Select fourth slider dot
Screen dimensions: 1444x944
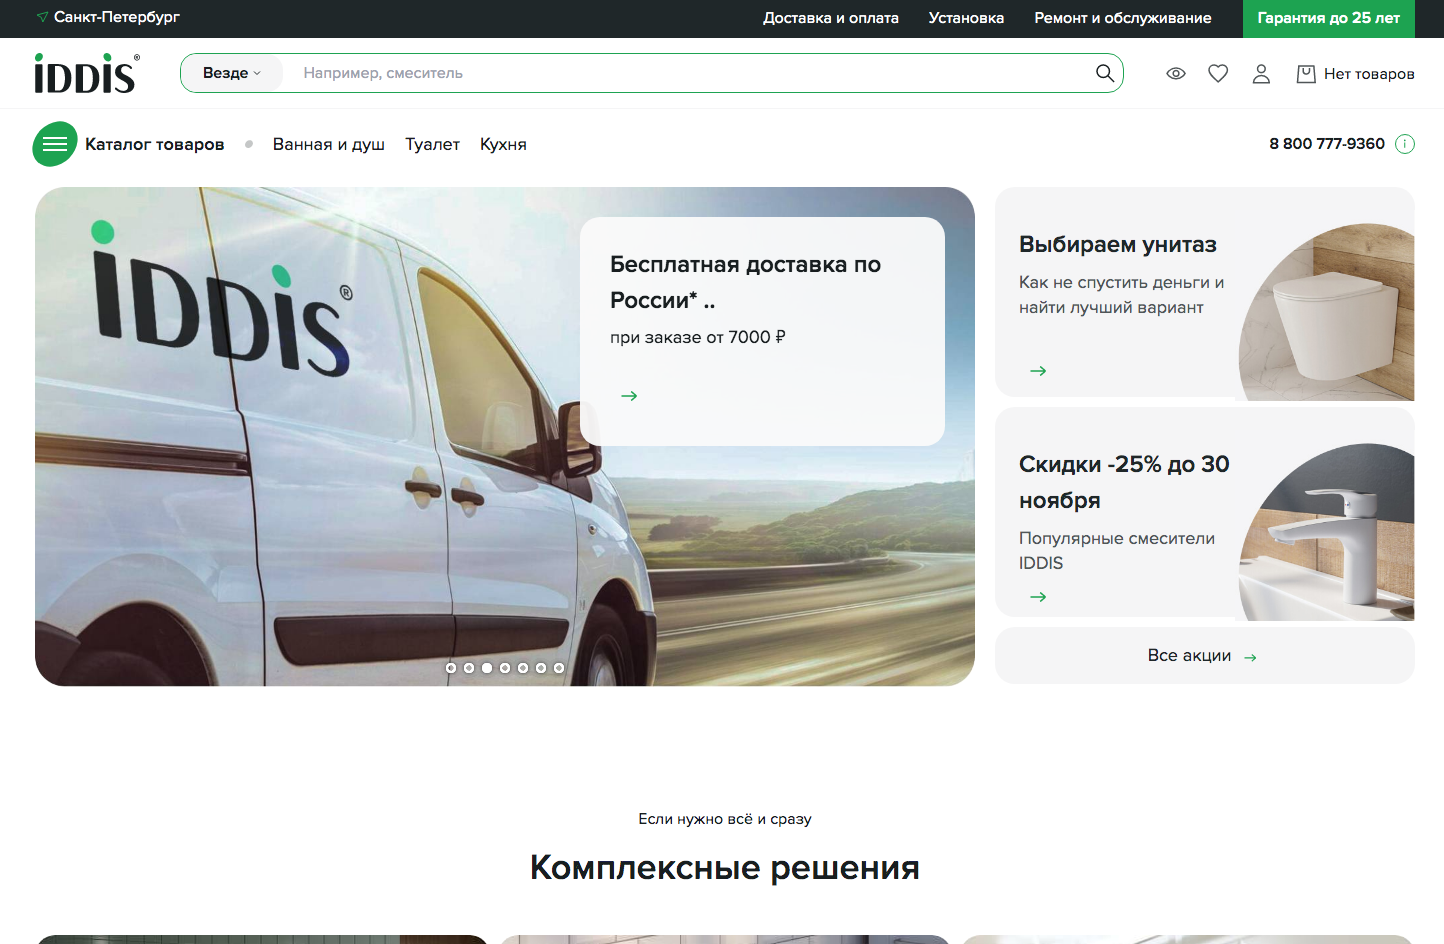point(505,668)
